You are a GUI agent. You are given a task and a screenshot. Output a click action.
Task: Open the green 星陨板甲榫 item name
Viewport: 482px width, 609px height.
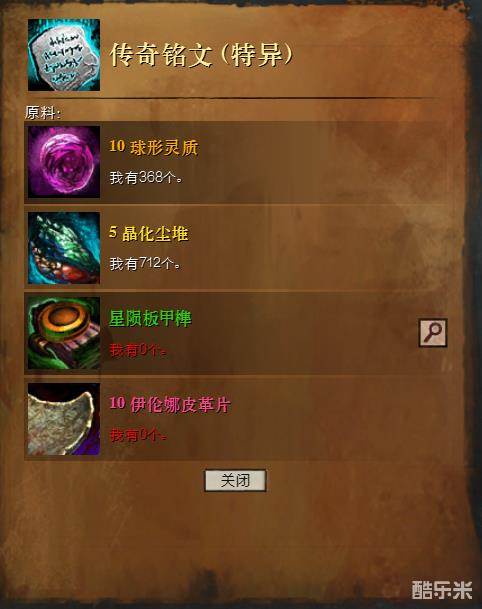tap(150, 318)
